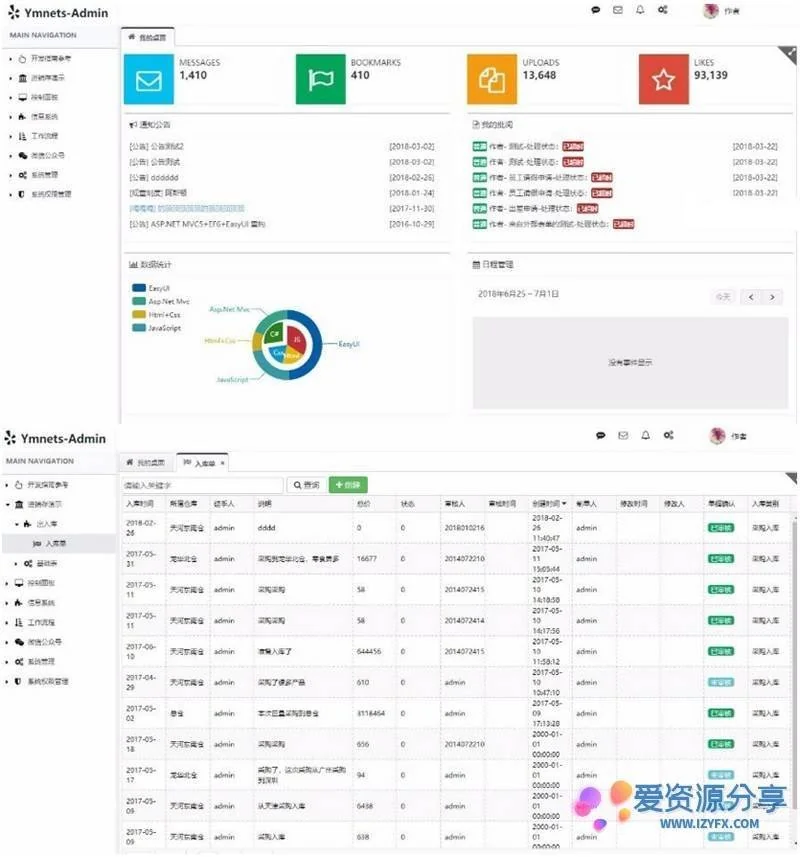Click the blue MESSAGES envelope tile icon
The image size is (800, 857).
pyautogui.click(x=149, y=80)
